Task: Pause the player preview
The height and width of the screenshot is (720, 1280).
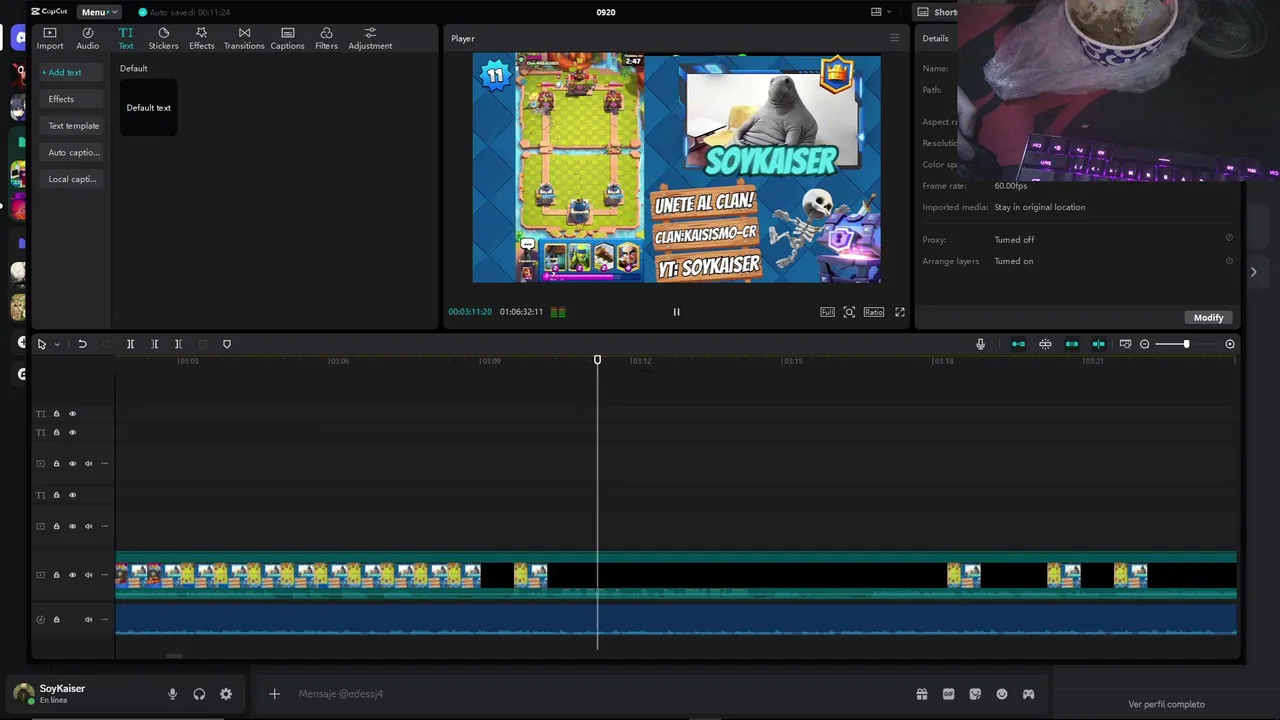Action: (x=676, y=312)
